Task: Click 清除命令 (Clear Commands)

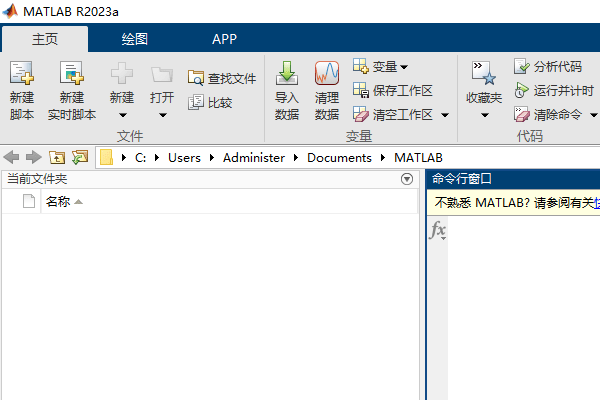Action: coord(548,114)
